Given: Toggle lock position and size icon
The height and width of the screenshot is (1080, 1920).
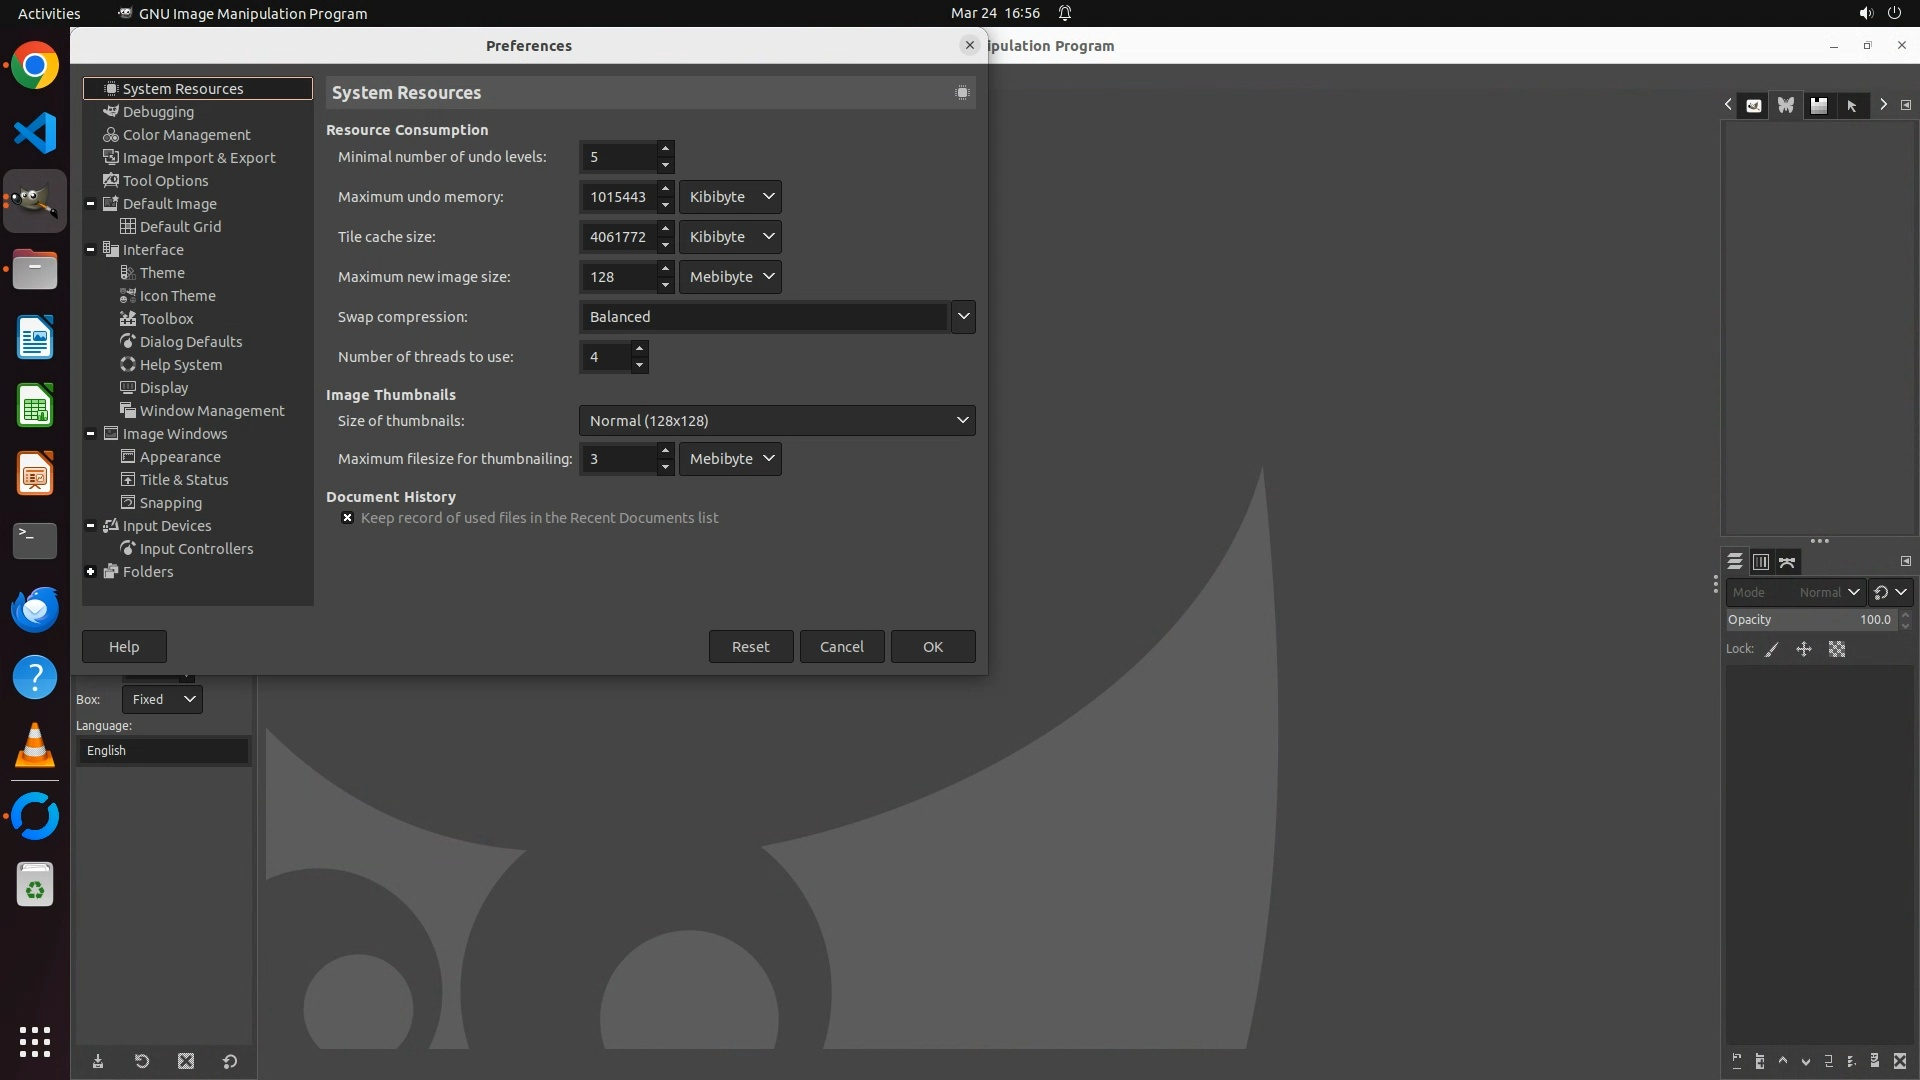Looking at the screenshot, I should click(x=1804, y=649).
